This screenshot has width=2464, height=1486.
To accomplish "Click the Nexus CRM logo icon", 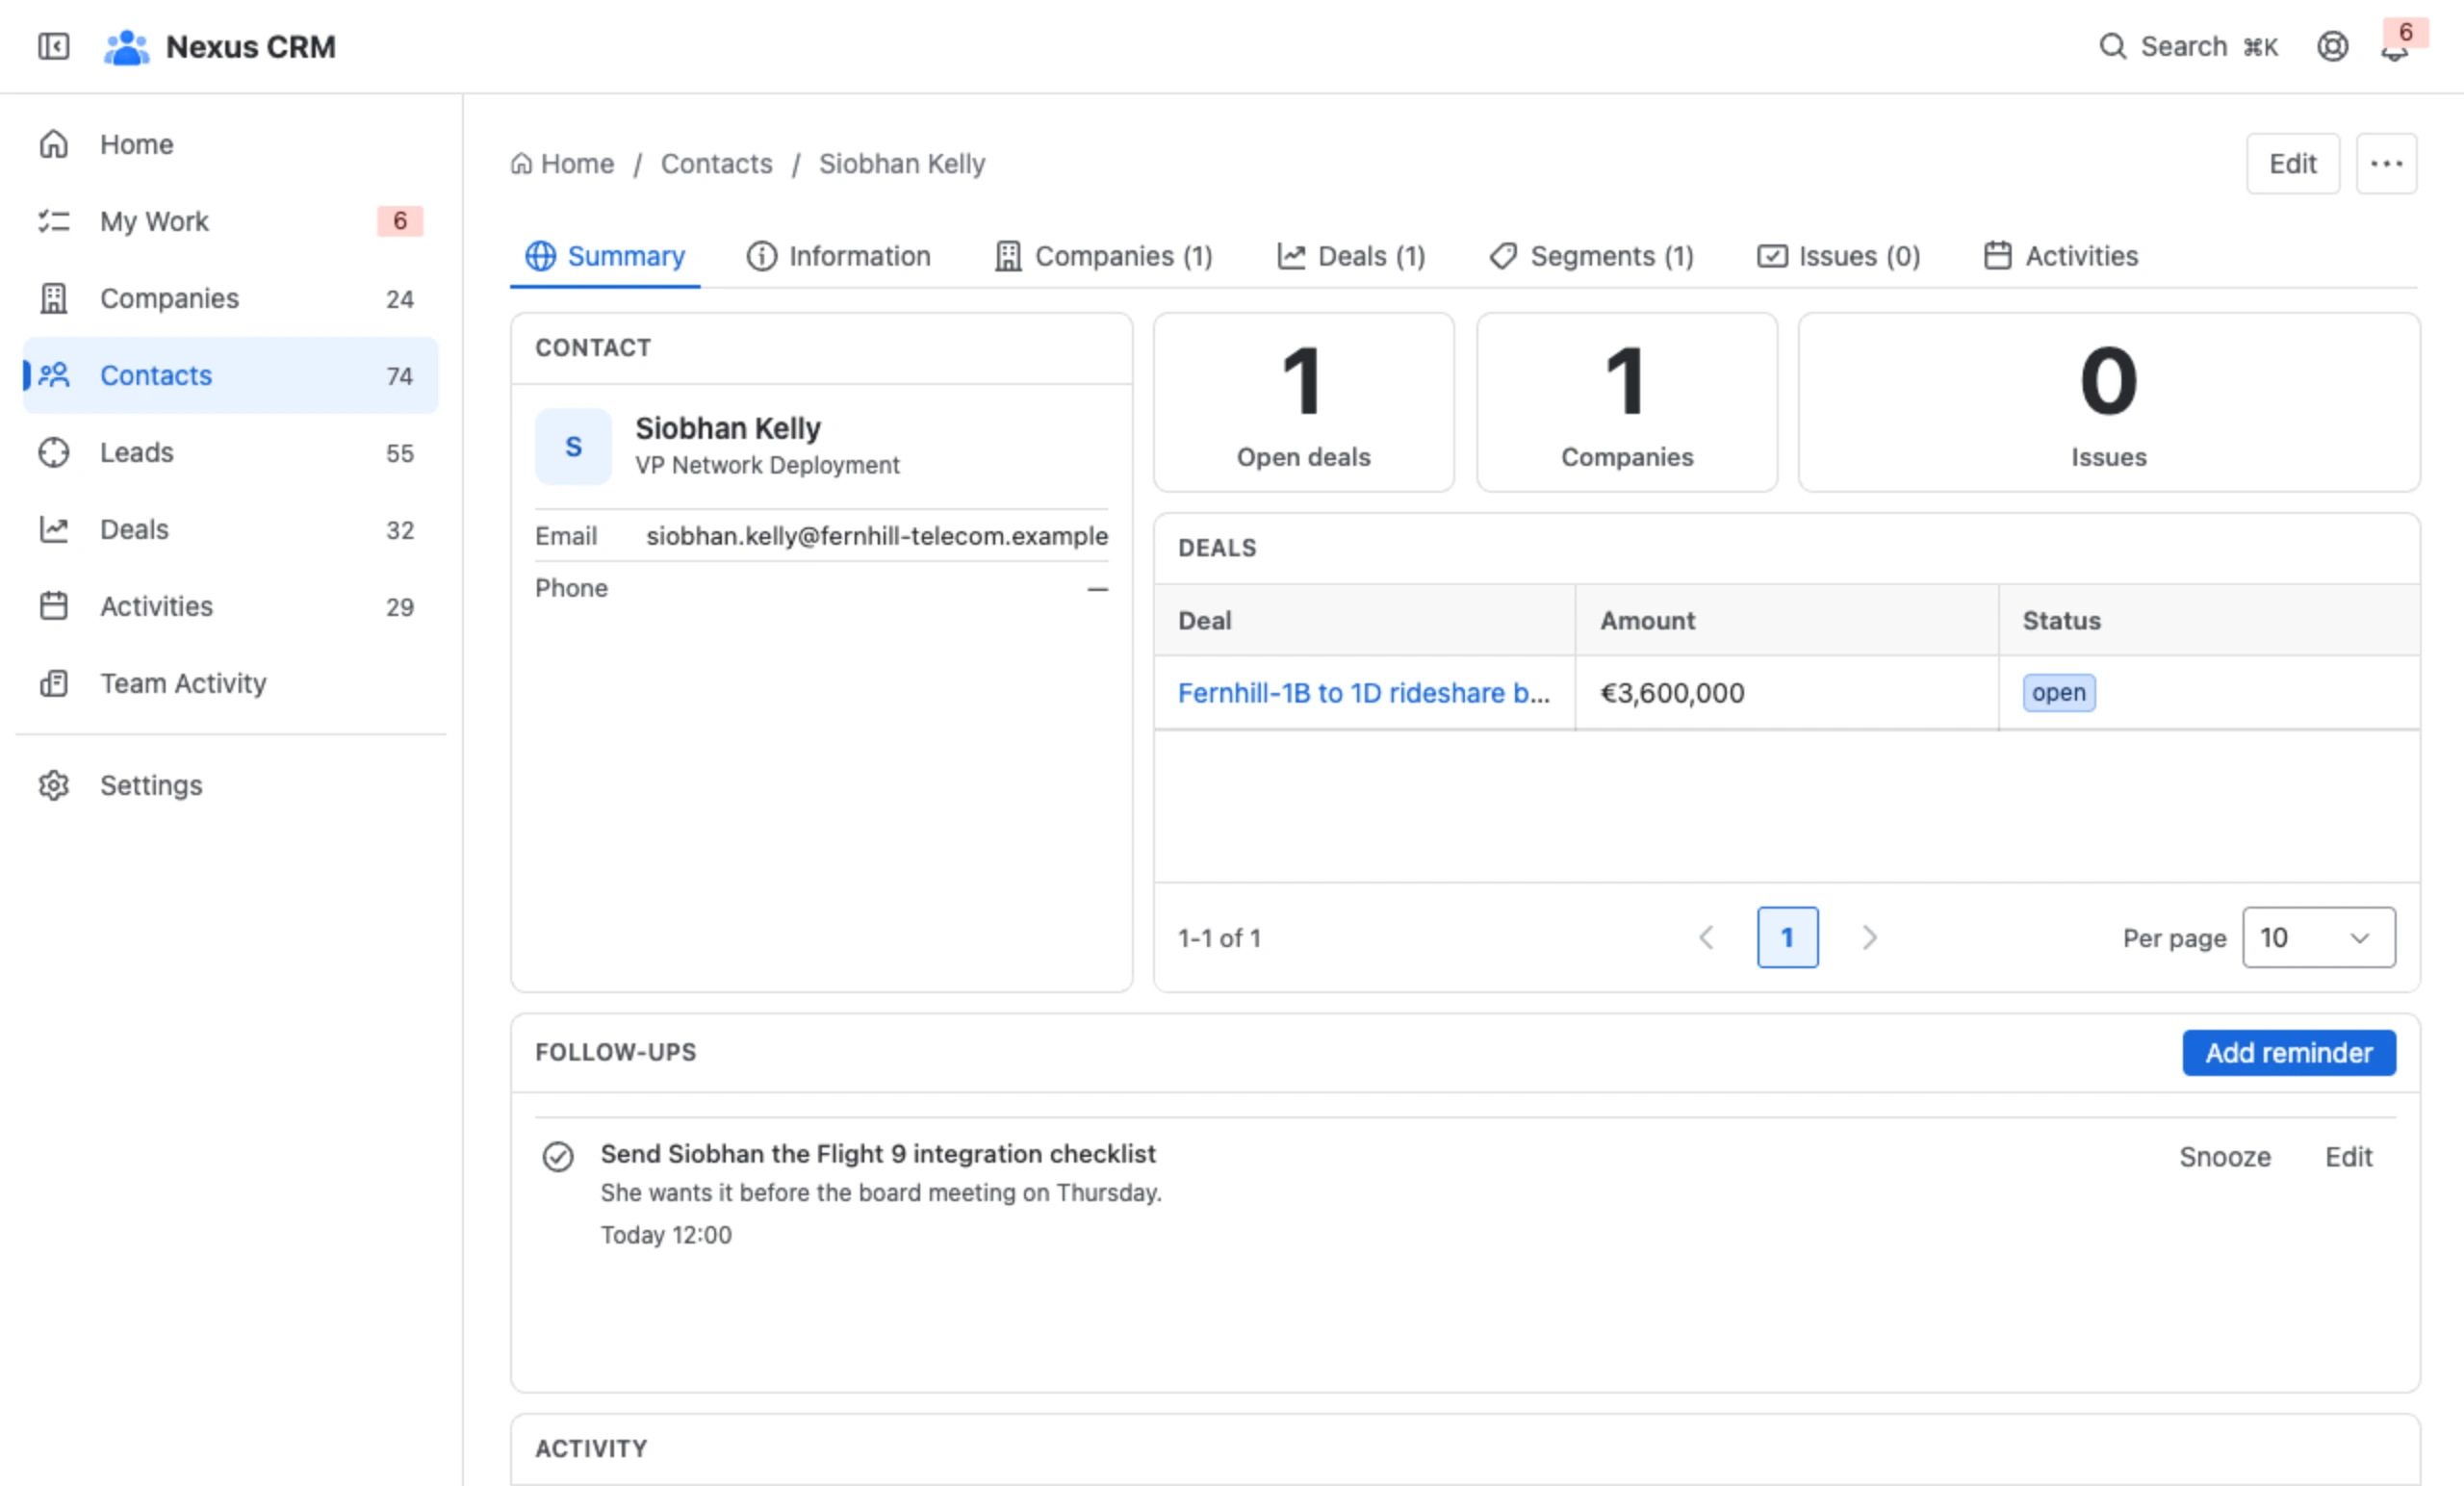I will click(126, 47).
